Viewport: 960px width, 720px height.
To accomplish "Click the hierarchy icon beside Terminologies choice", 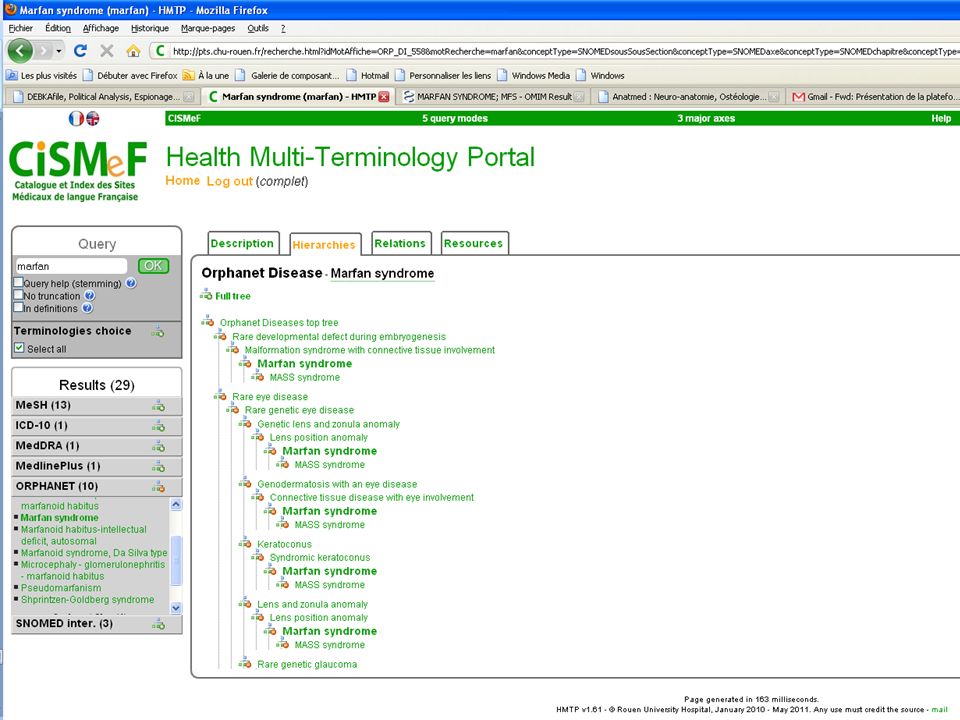I will pyautogui.click(x=158, y=331).
